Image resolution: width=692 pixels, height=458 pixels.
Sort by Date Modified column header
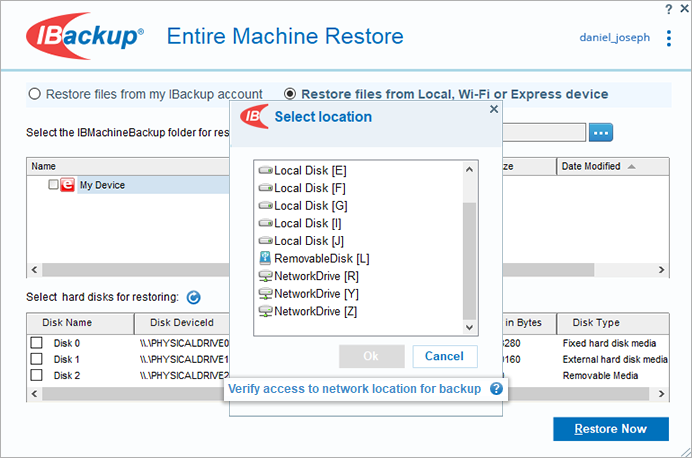pos(613,166)
